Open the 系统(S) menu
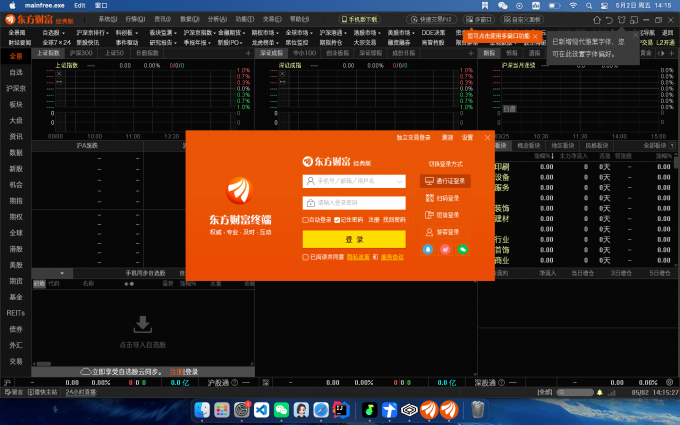680x425 pixels. 108,19
